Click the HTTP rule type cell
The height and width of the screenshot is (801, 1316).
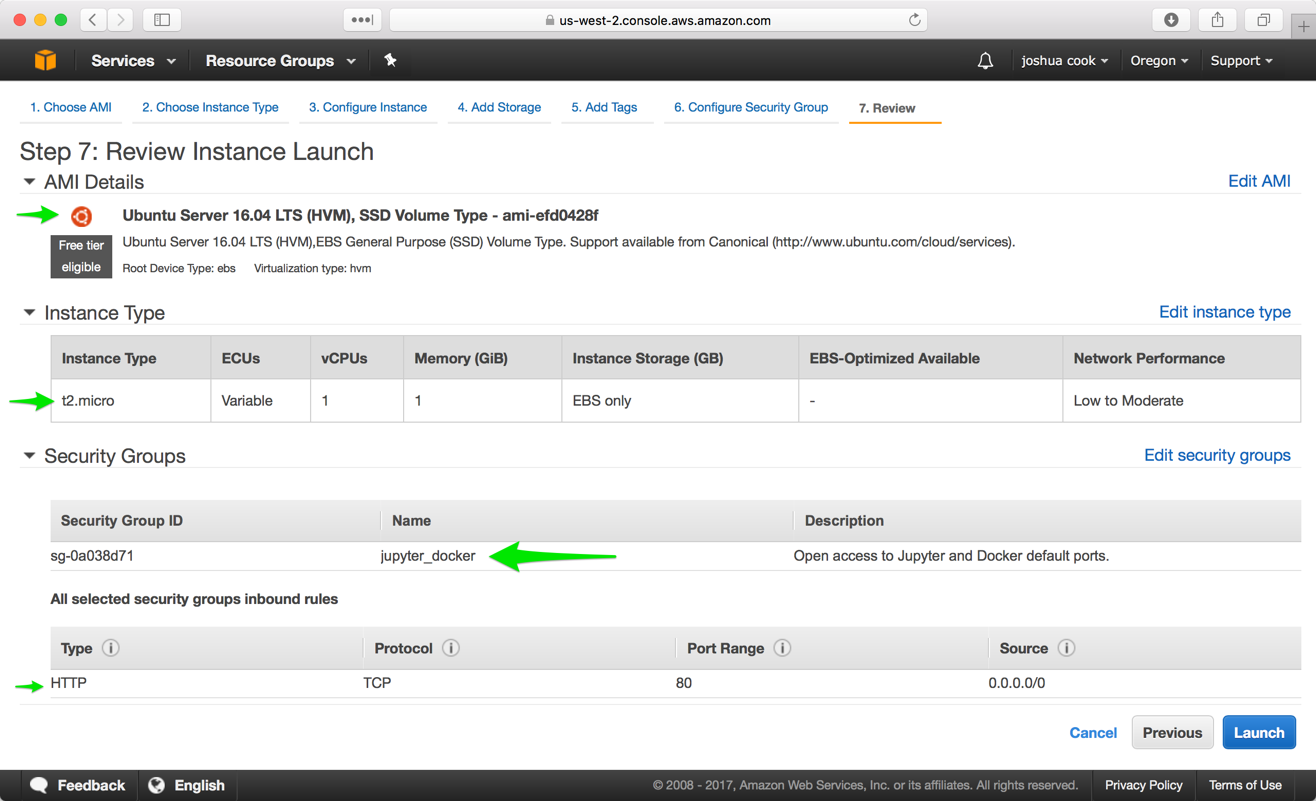(69, 683)
